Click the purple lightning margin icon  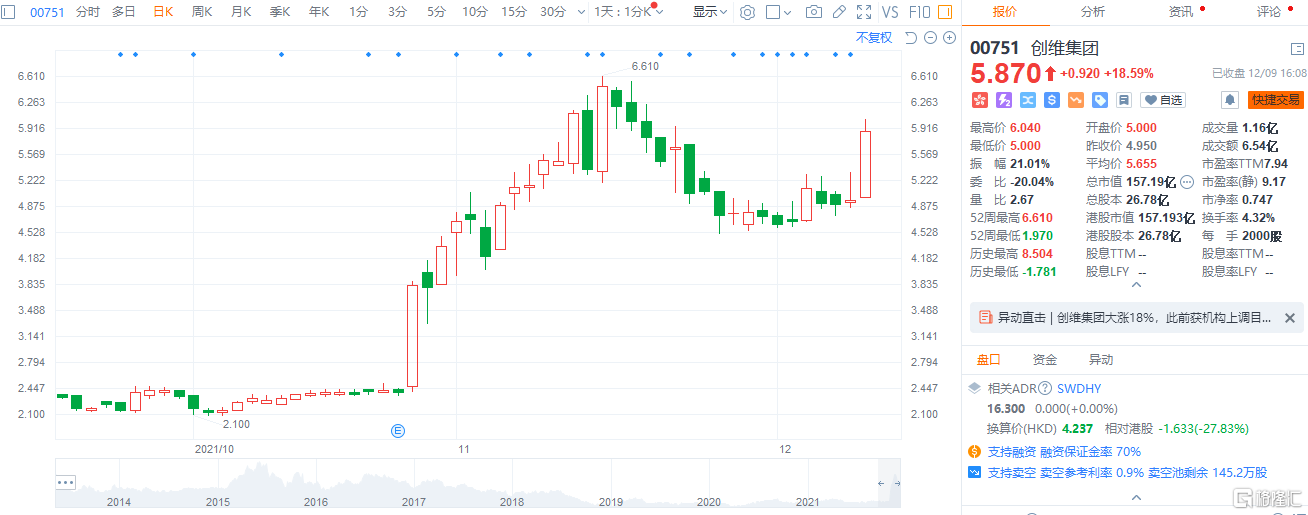1003,100
